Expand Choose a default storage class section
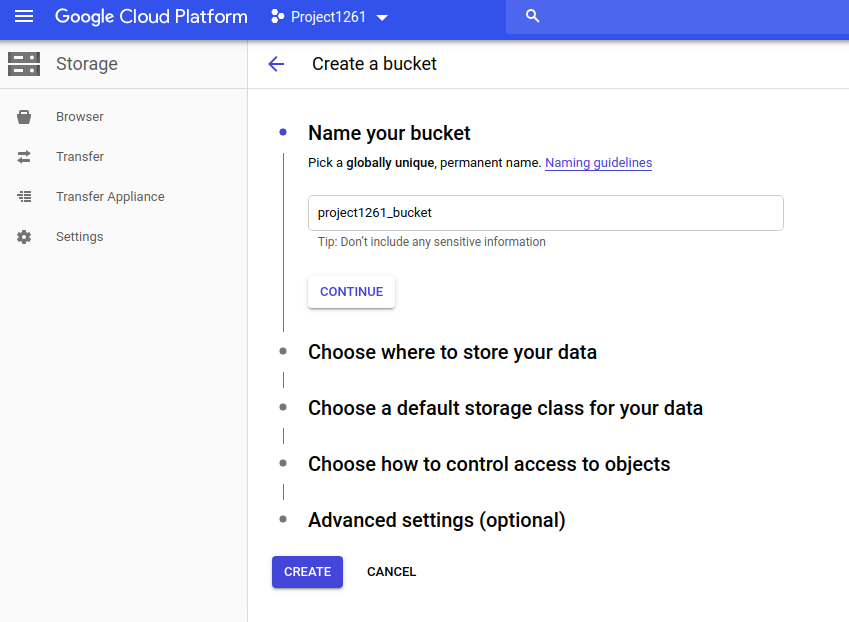 (x=505, y=408)
